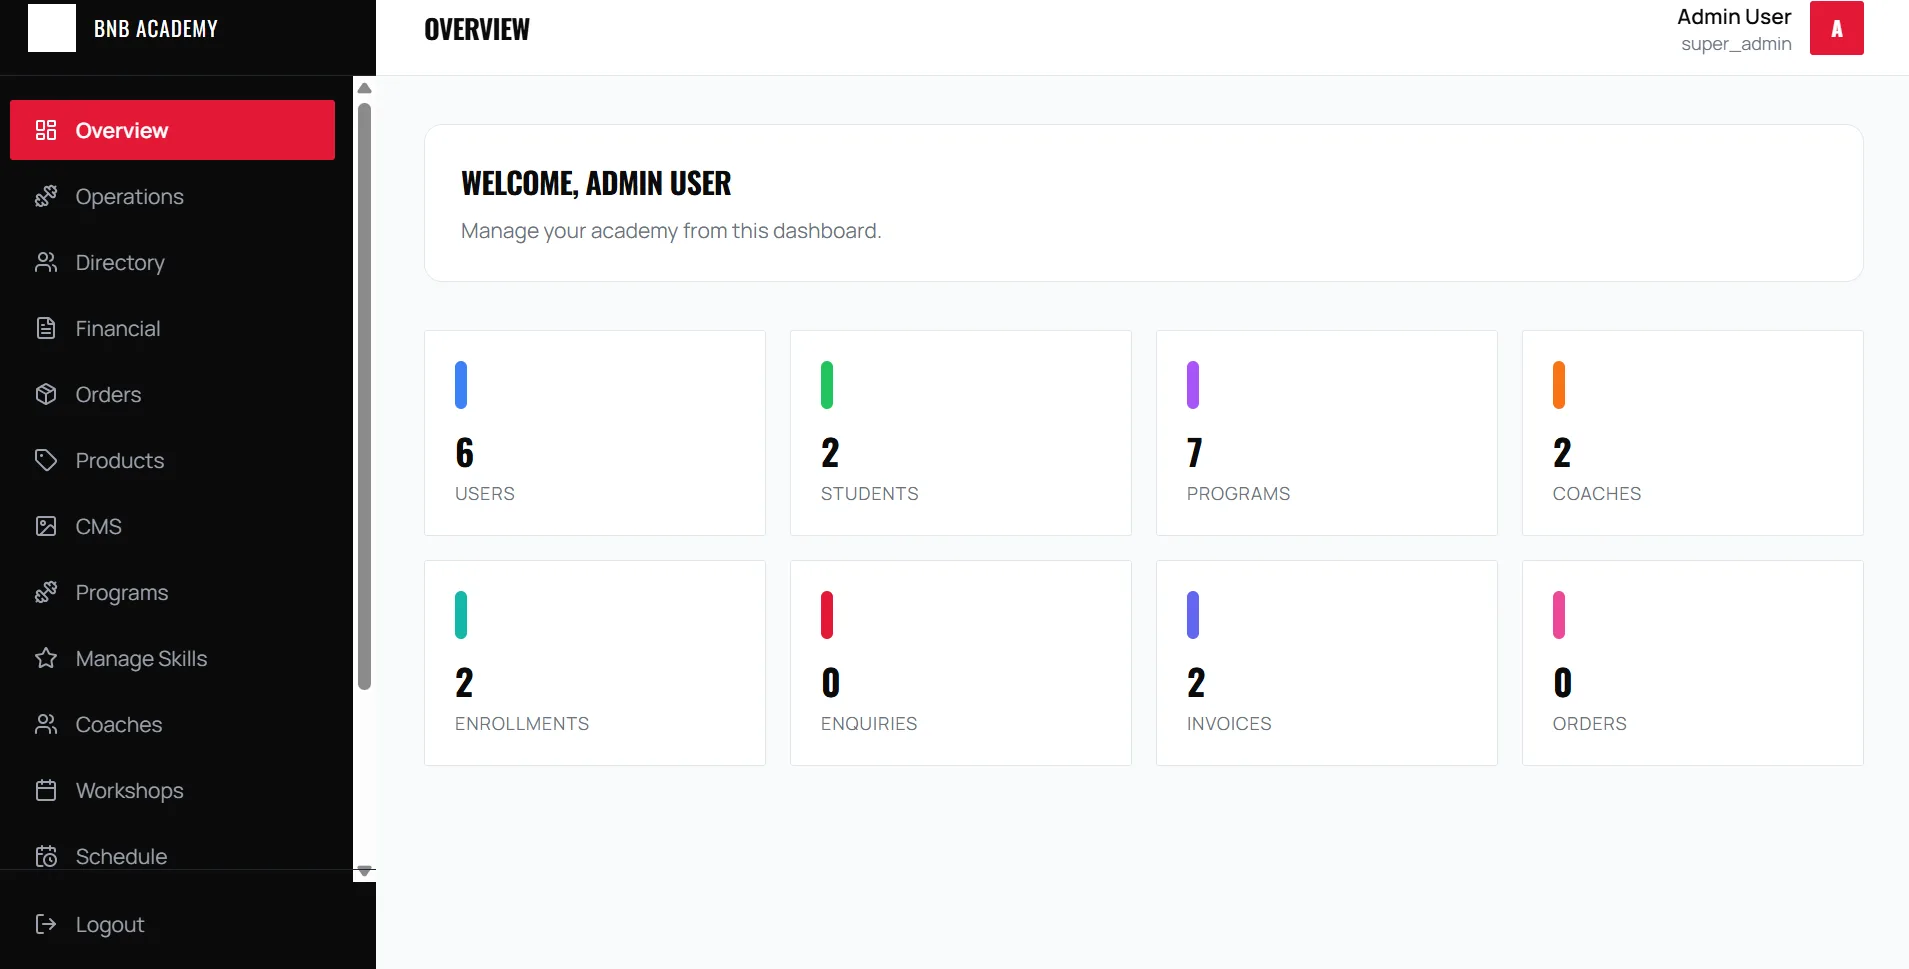Click the Orders box icon
Image resolution: width=1909 pixels, height=969 pixels.
pyautogui.click(x=46, y=394)
